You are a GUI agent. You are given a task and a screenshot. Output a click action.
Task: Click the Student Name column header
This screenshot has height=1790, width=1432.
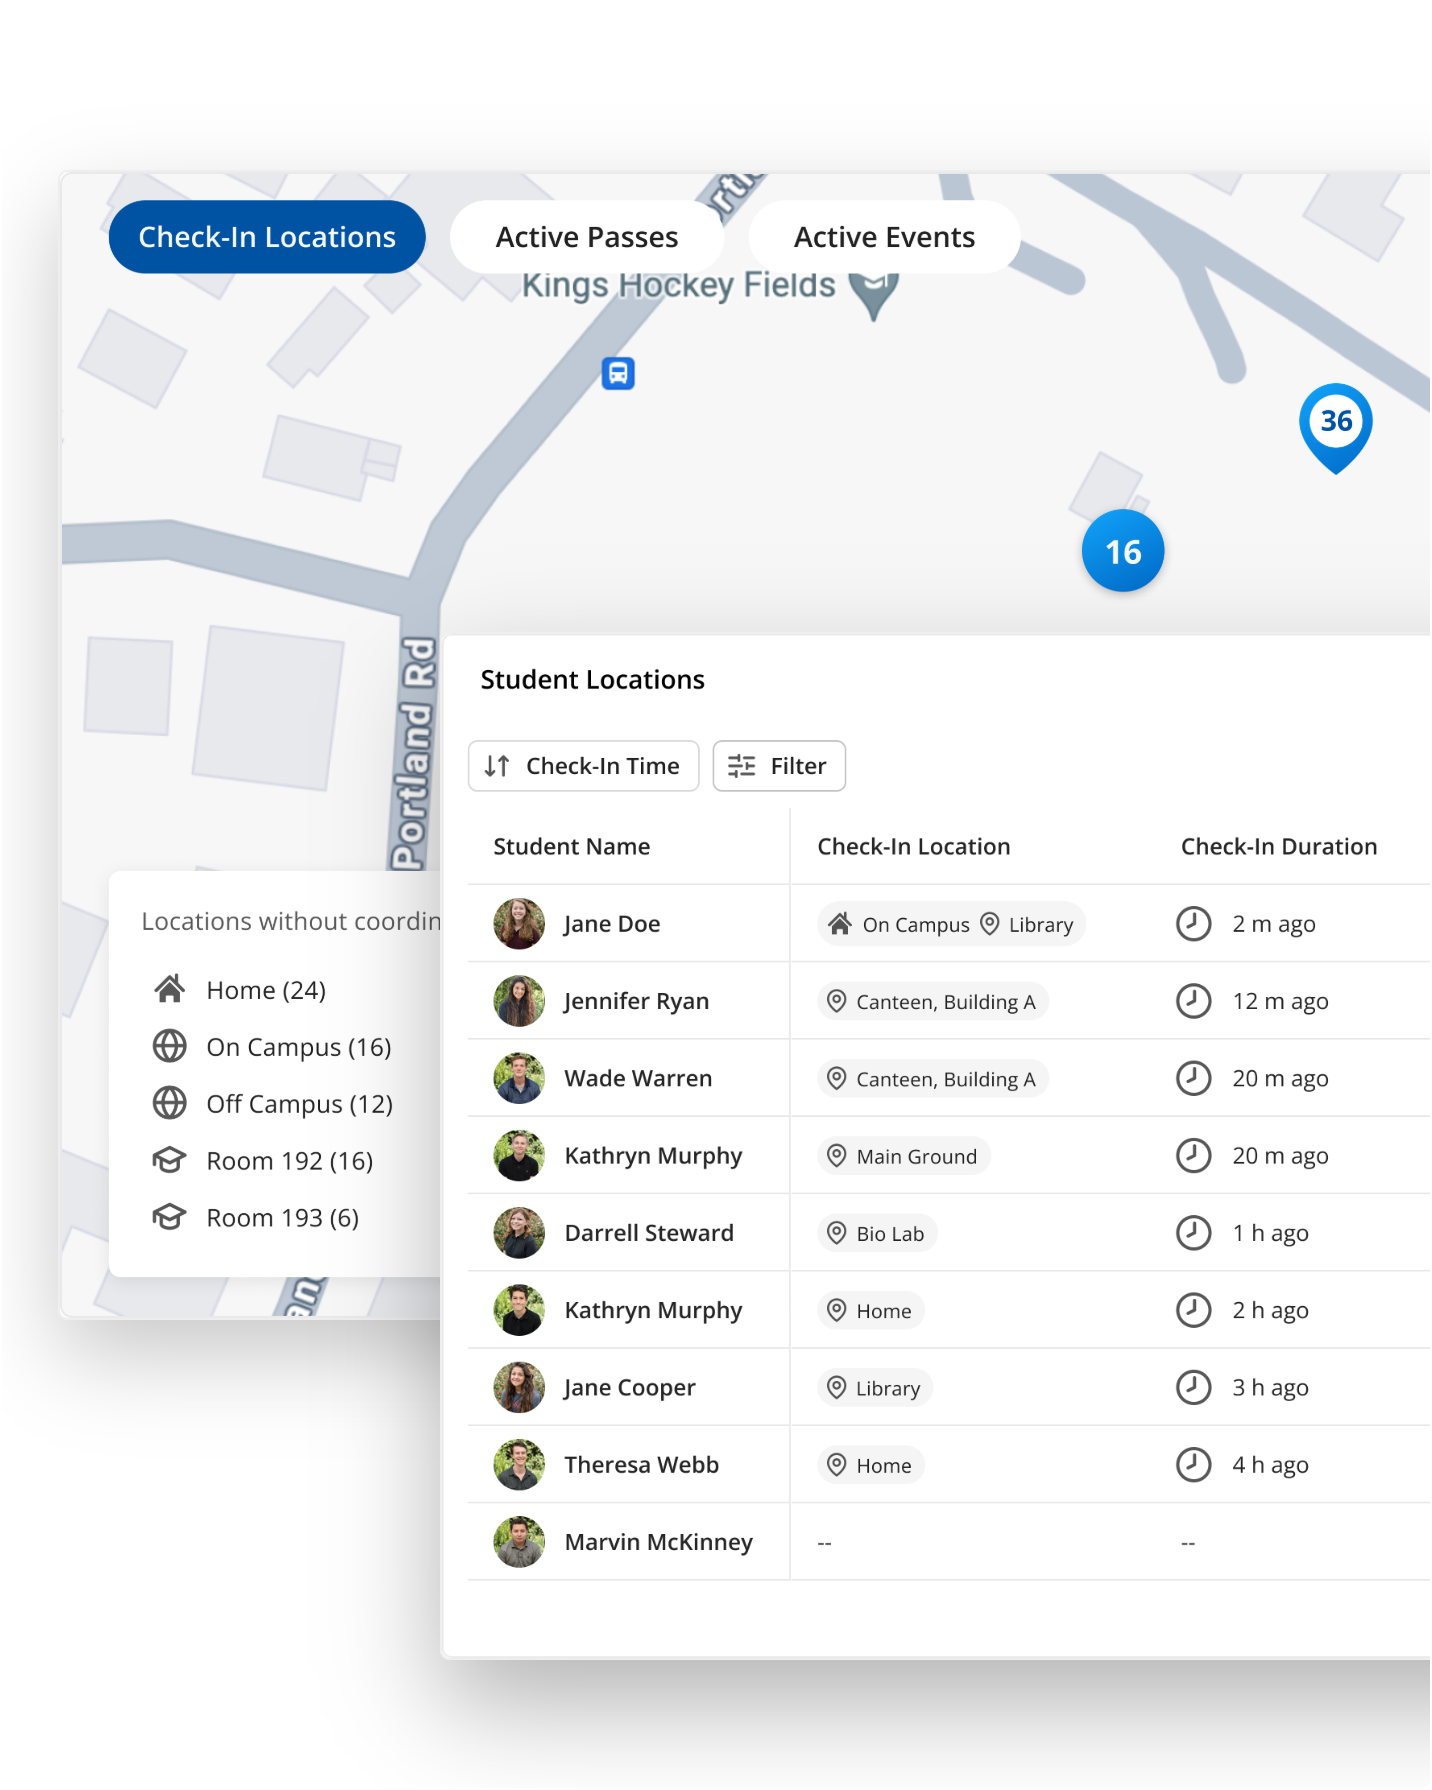[571, 846]
